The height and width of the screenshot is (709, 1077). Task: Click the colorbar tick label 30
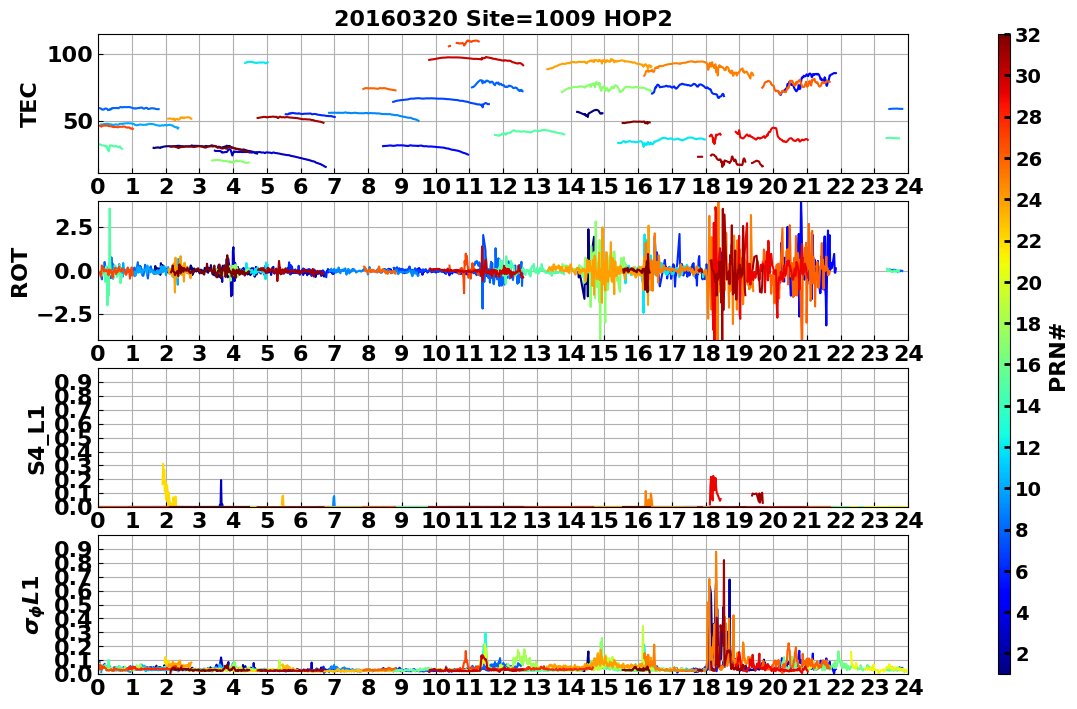coord(1028,76)
